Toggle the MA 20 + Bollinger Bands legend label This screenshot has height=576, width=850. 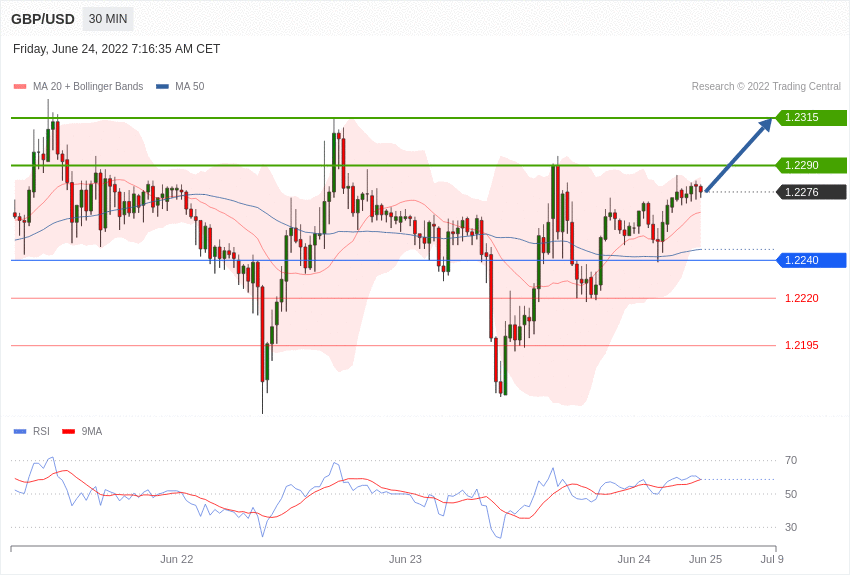pyautogui.click(x=88, y=87)
